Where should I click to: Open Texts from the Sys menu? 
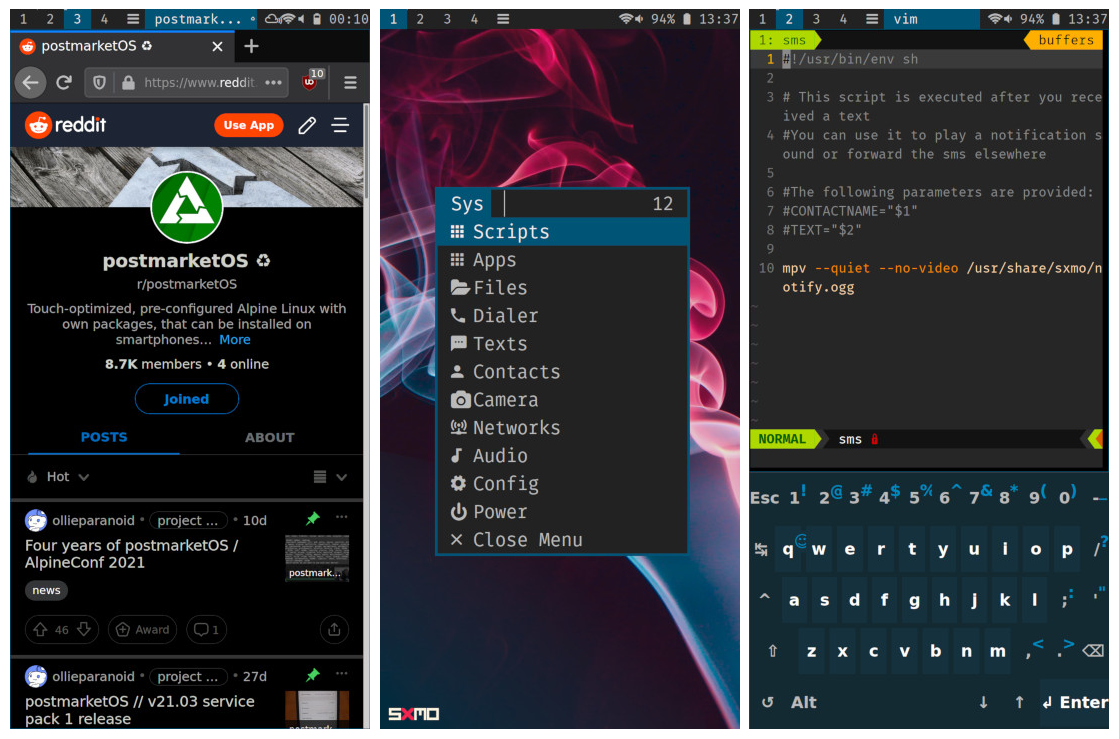562,344
